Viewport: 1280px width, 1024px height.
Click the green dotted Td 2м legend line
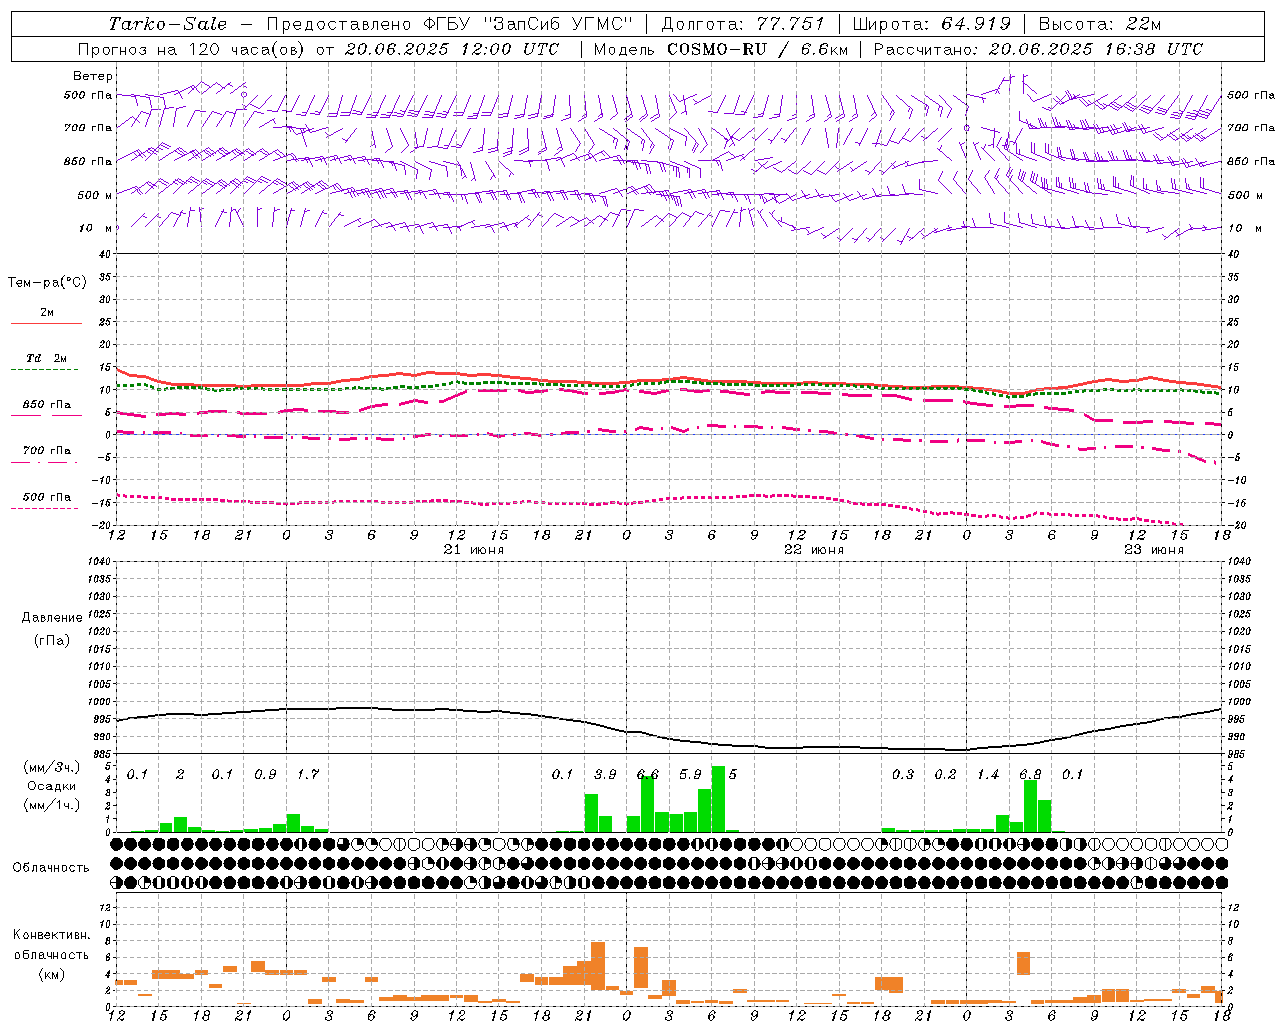(46, 370)
